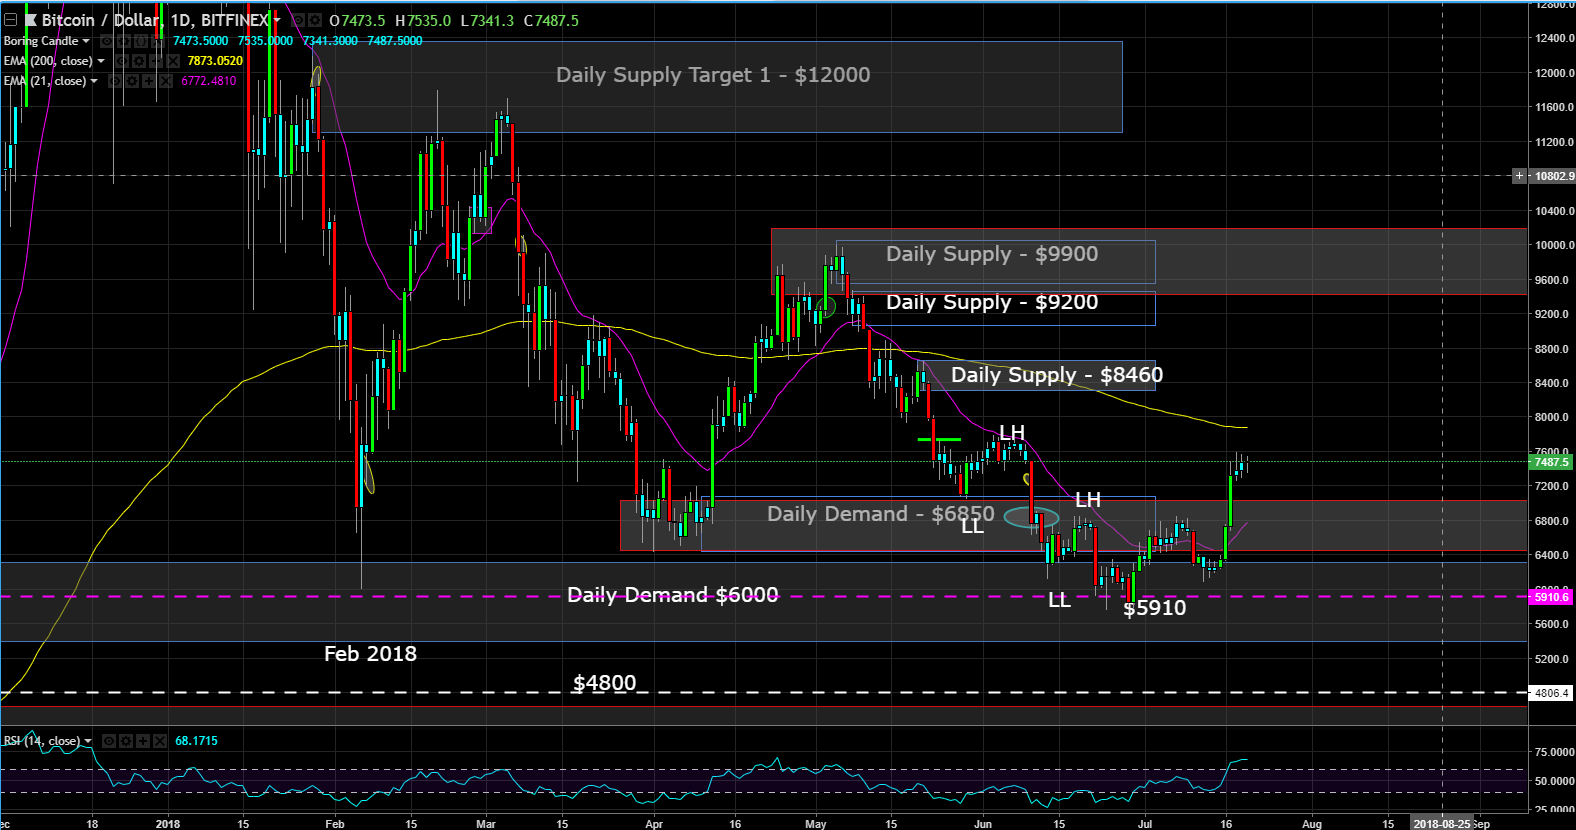Screen dimensions: 1576x830
Task: Click the white 4806.4 price level label
Action: 1552,693
